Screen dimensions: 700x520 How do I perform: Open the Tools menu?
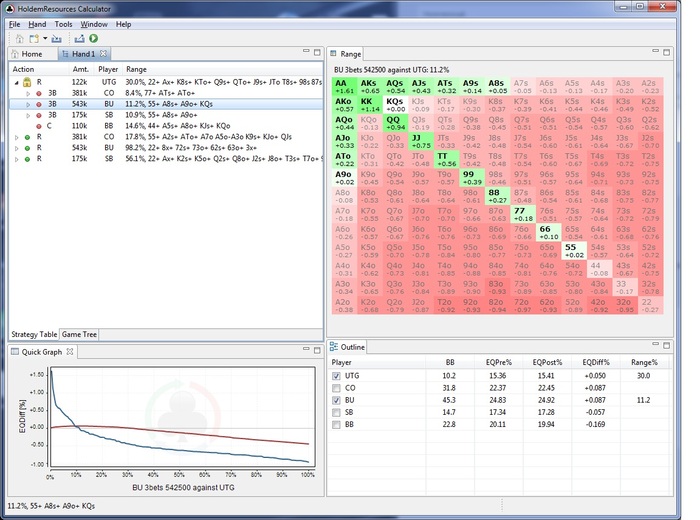(x=63, y=24)
